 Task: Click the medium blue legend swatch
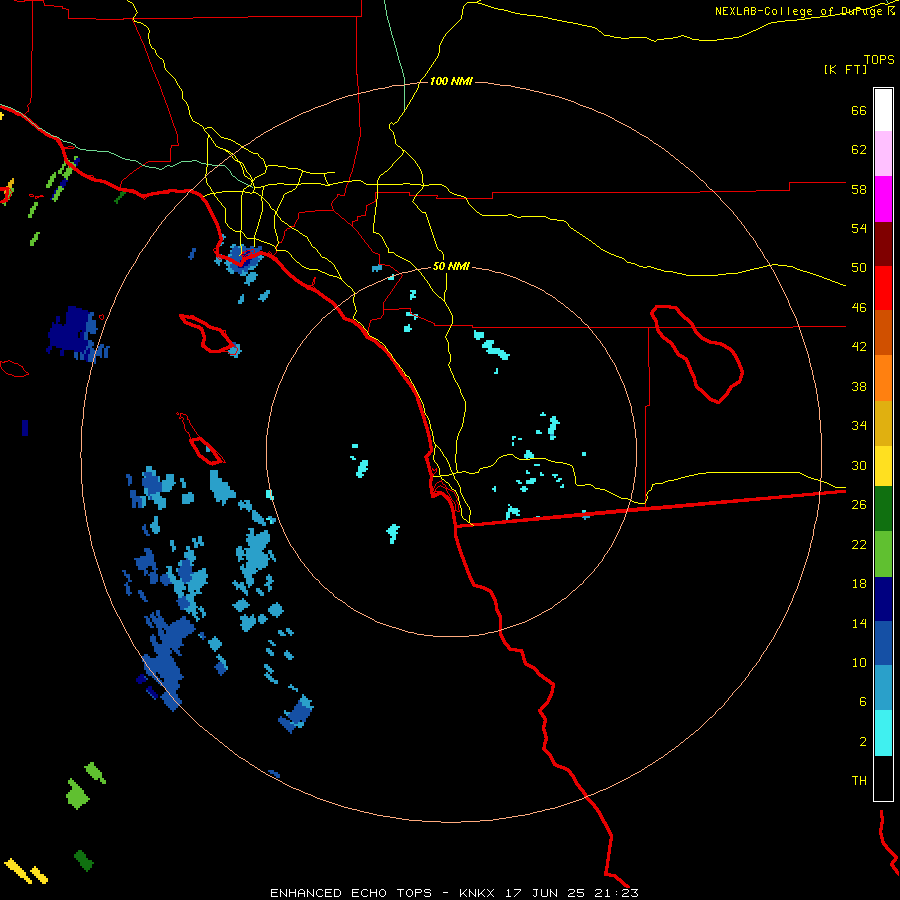point(883,643)
